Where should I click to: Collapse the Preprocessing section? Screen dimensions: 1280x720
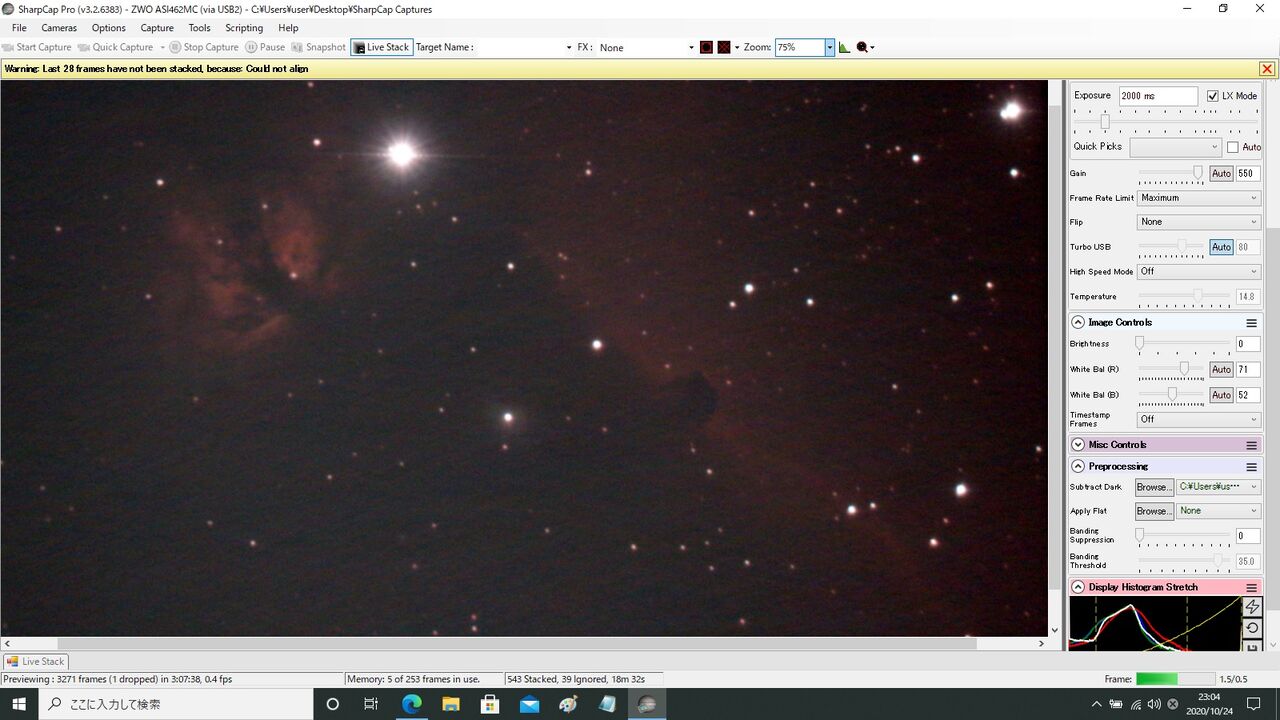point(1078,467)
